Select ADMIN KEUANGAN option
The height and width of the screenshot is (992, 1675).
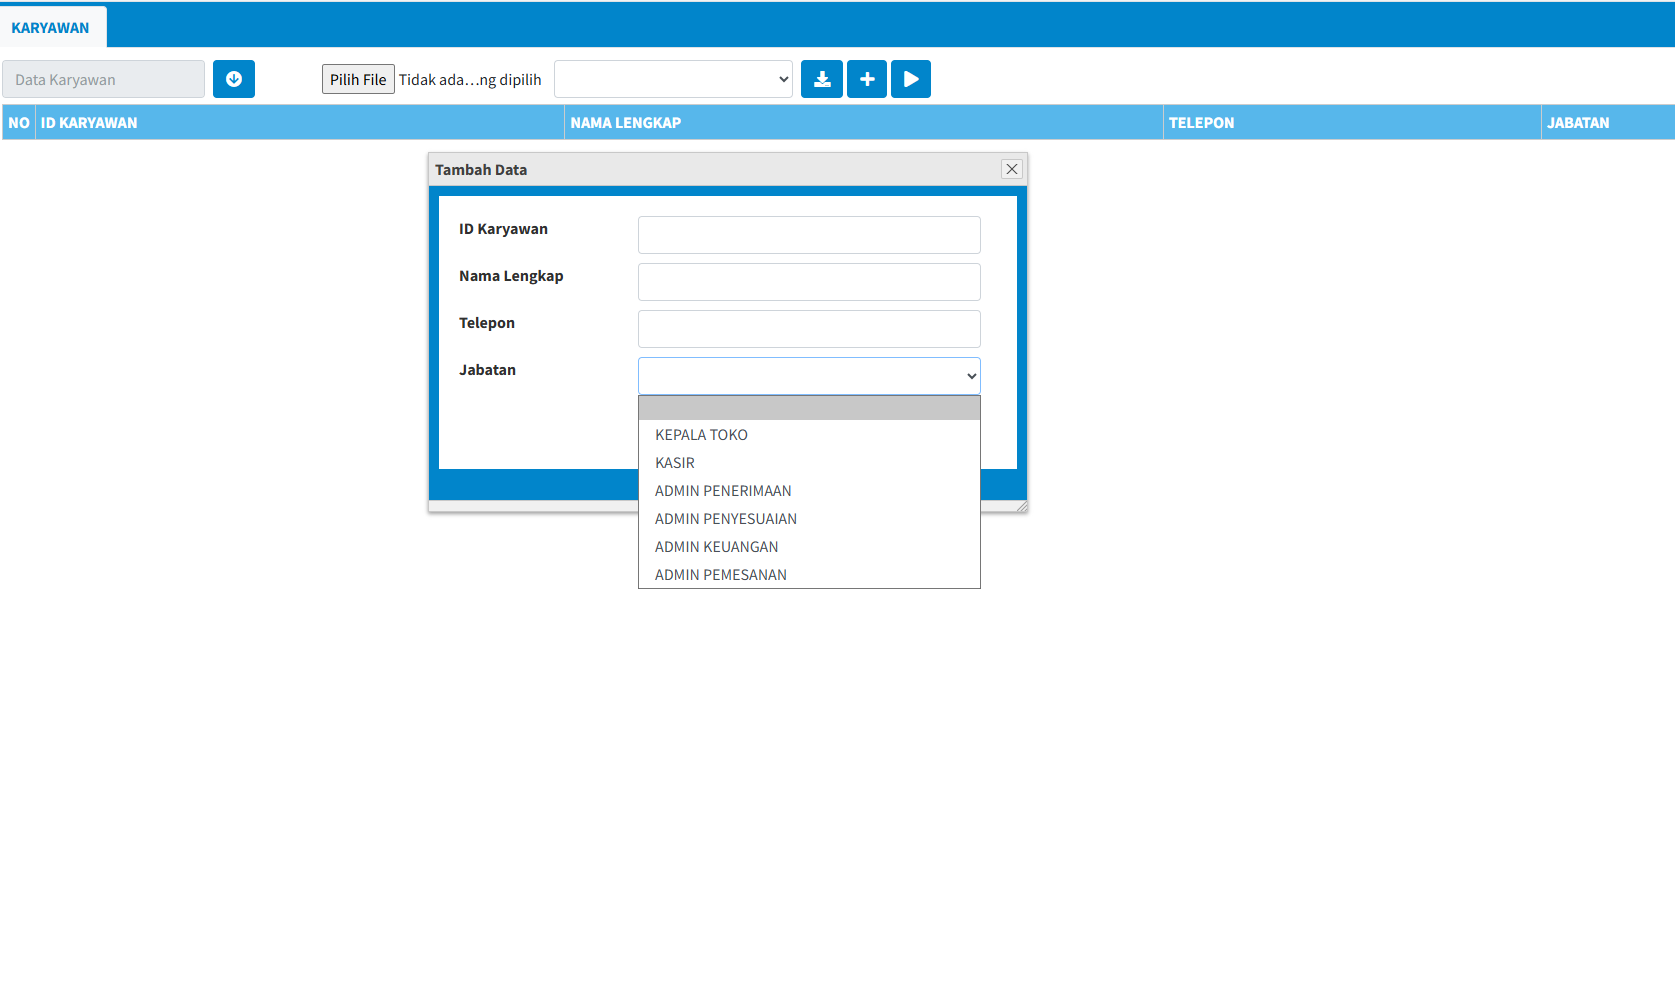pyautogui.click(x=809, y=547)
